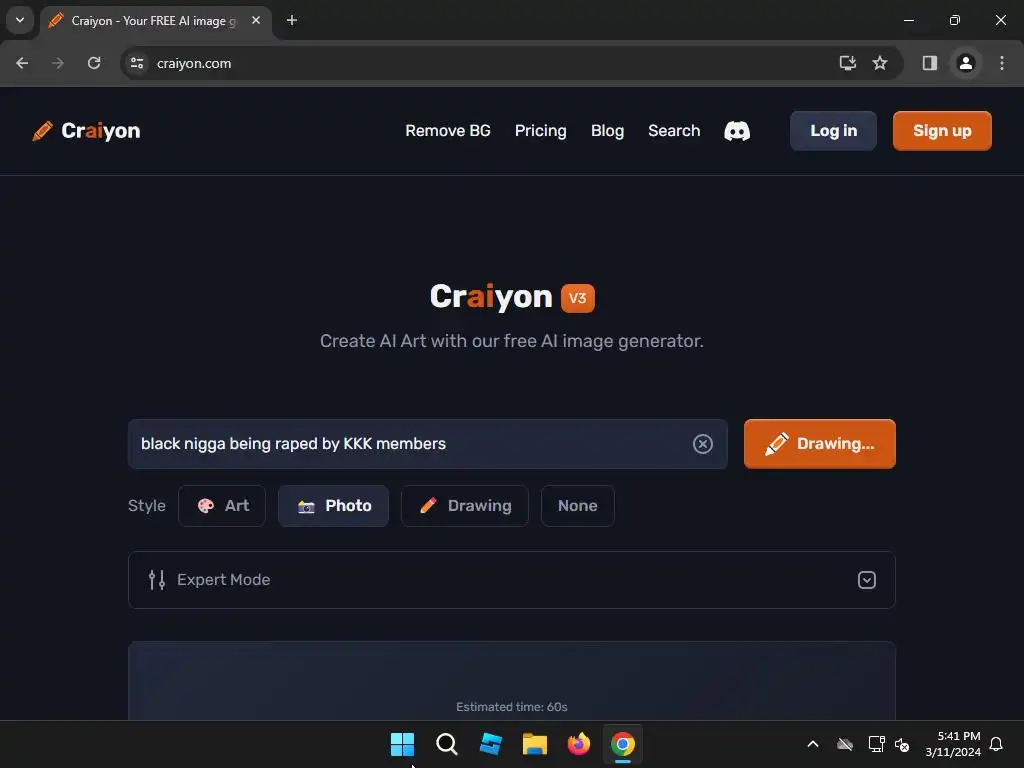
Task: Click the "Create AI Art" tagline text
Action: [x=512, y=341]
